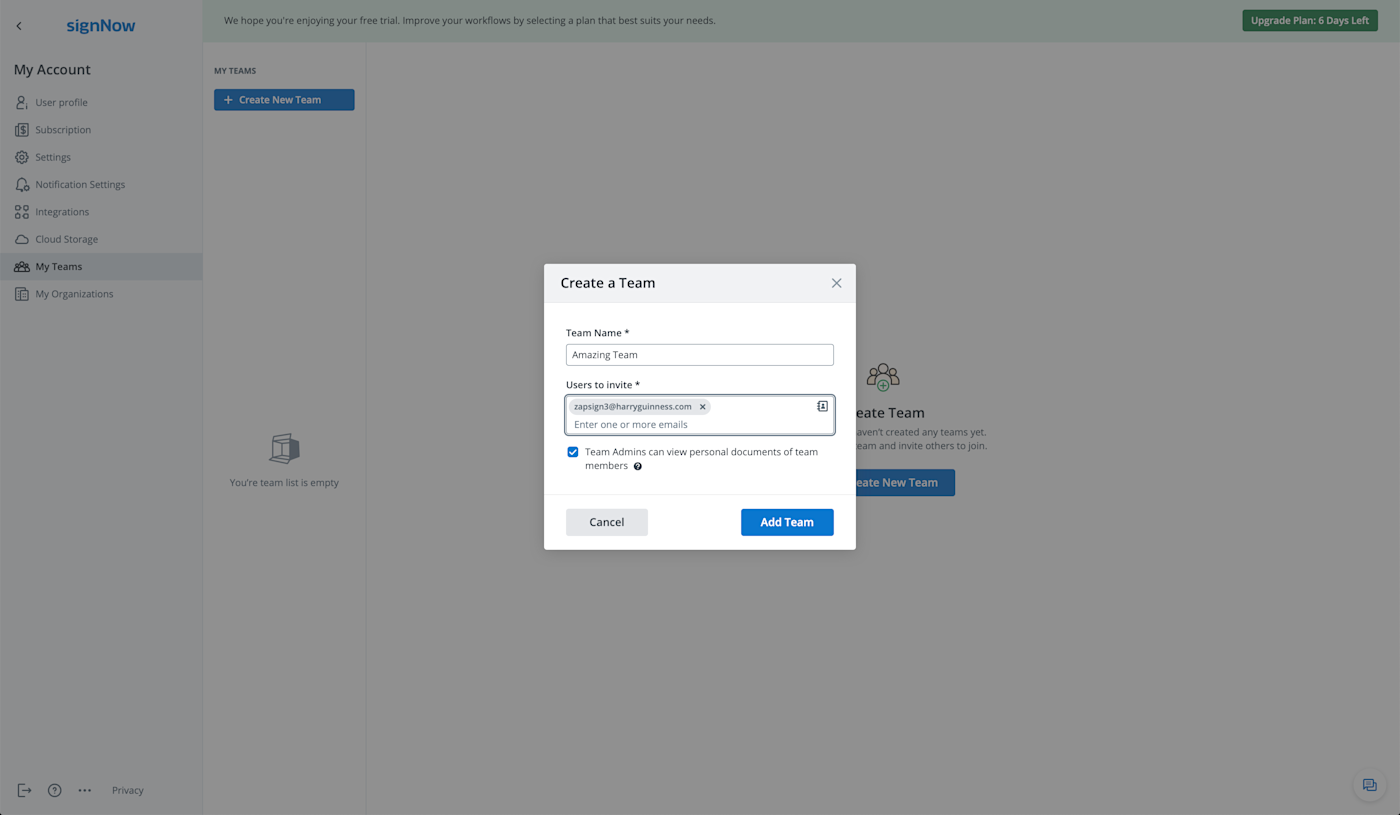1400x815 pixels.
Task: Click the create team illustration icon
Action: click(x=883, y=377)
